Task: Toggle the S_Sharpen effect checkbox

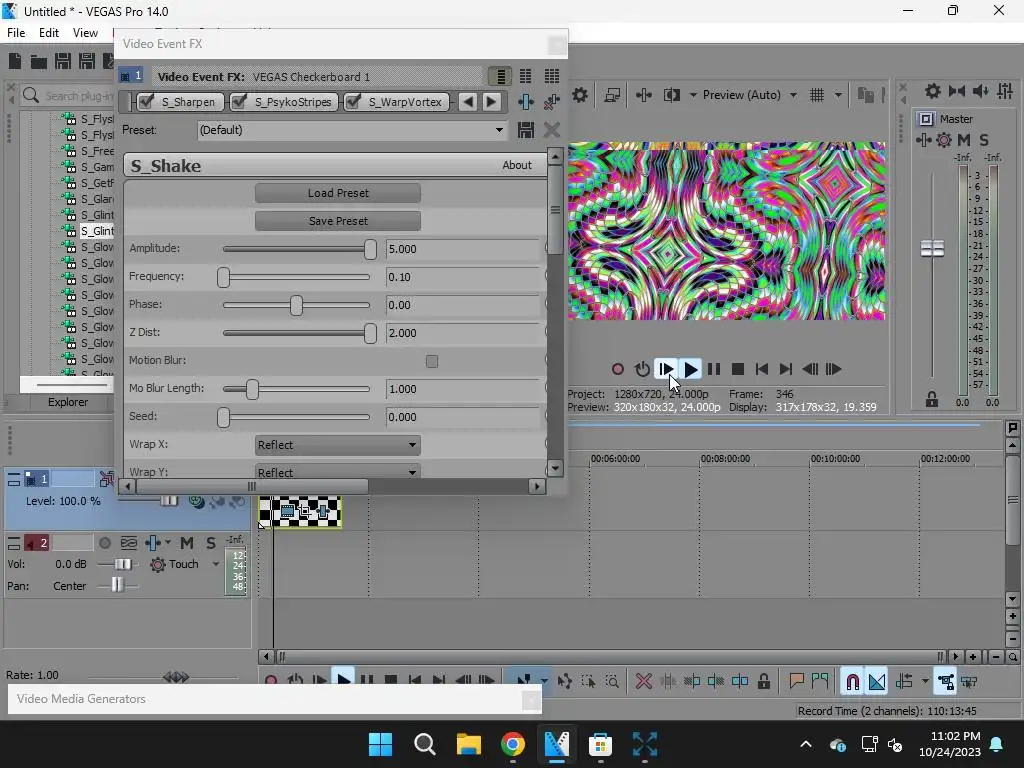Action: (x=147, y=102)
